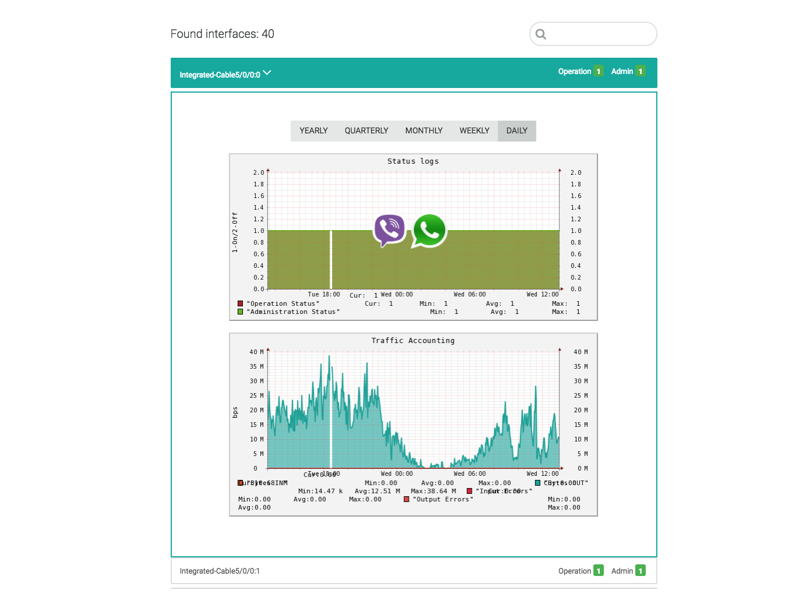
Task: Click the "Traffic Accounting" chart title
Action: tap(413, 340)
